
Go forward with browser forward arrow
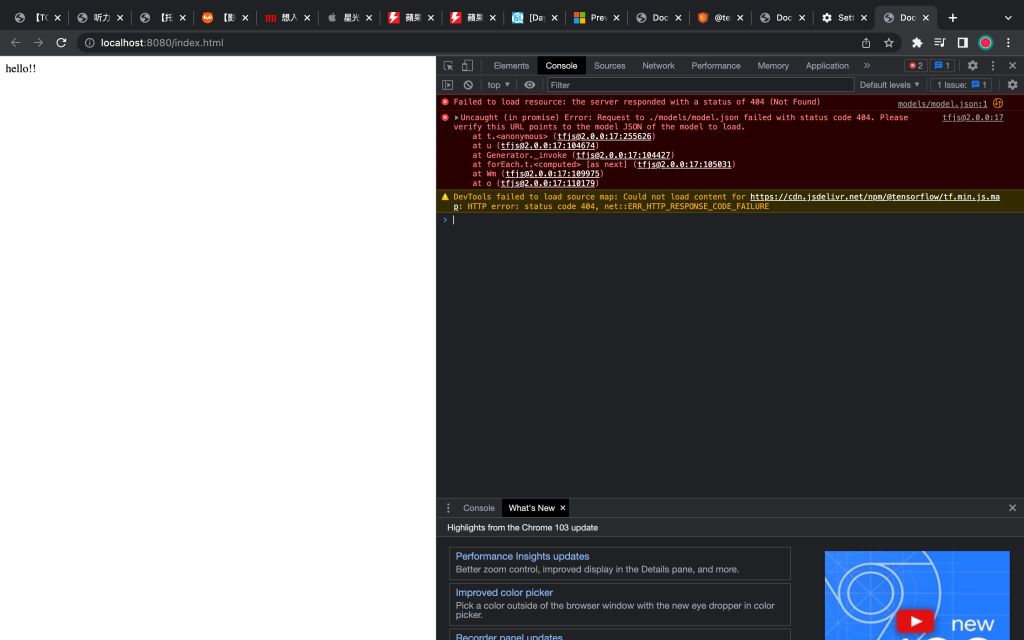[39, 42]
